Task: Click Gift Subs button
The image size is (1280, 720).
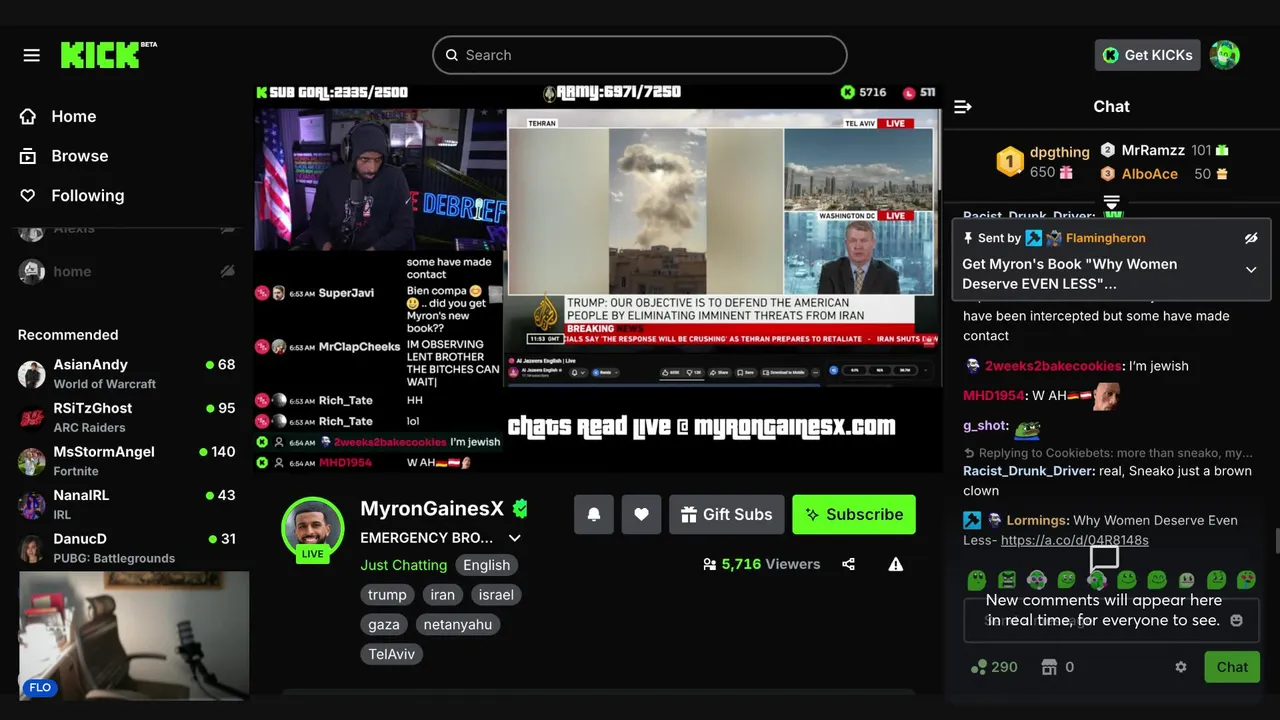Action: 727,514
